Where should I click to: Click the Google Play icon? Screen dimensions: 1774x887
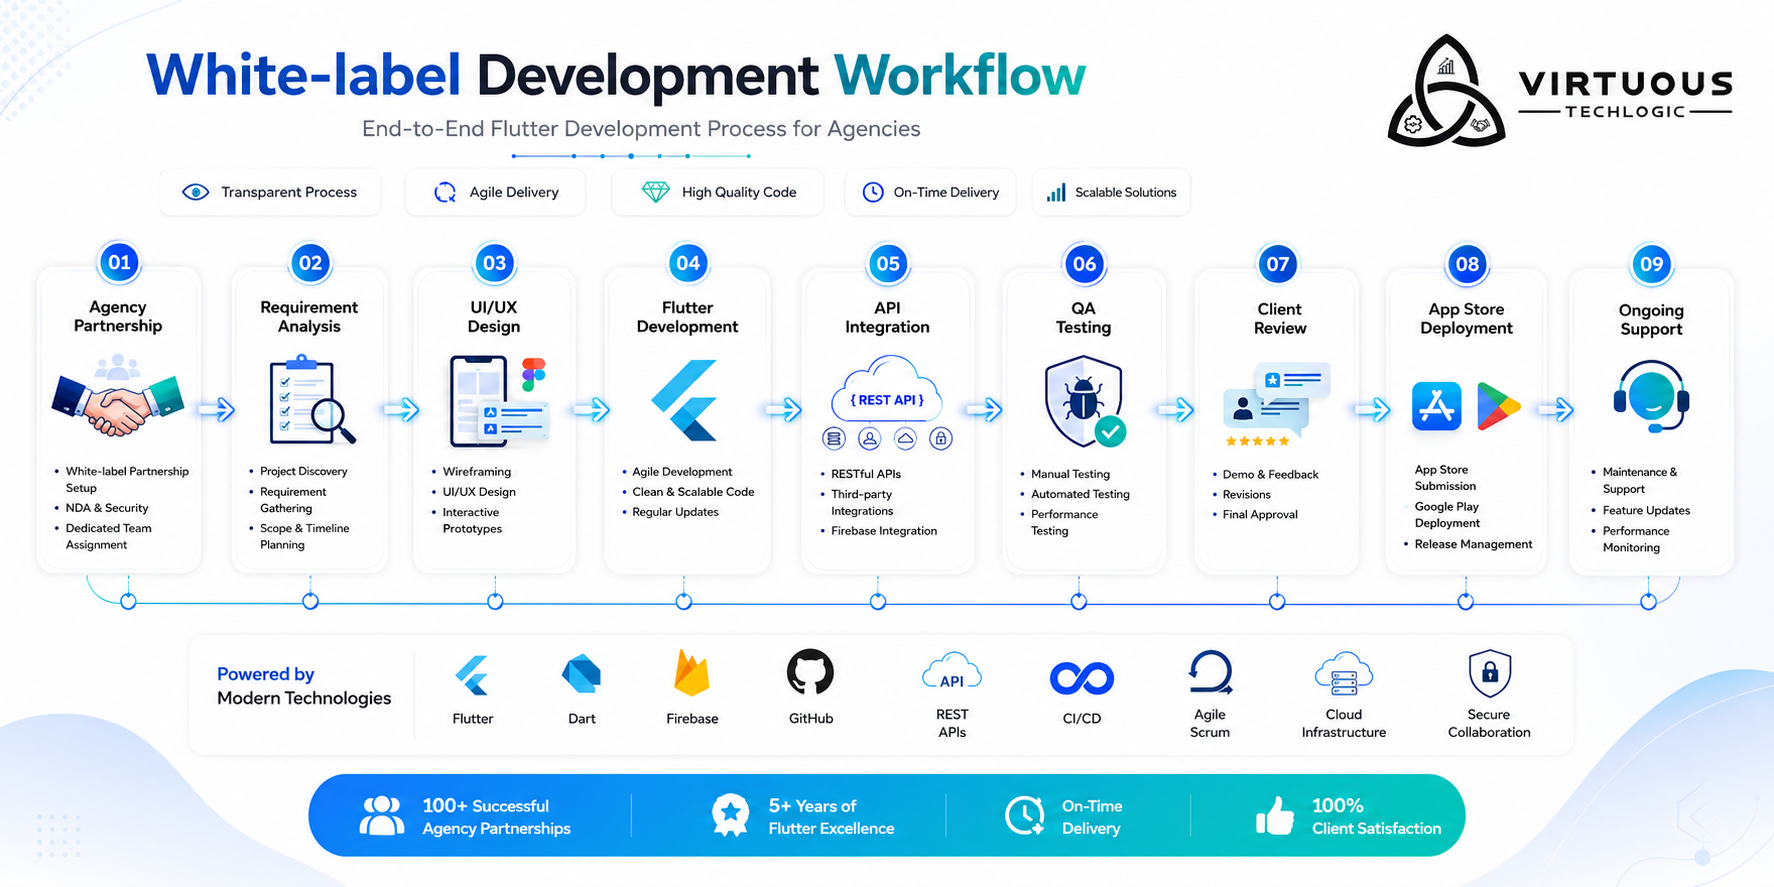(1497, 406)
